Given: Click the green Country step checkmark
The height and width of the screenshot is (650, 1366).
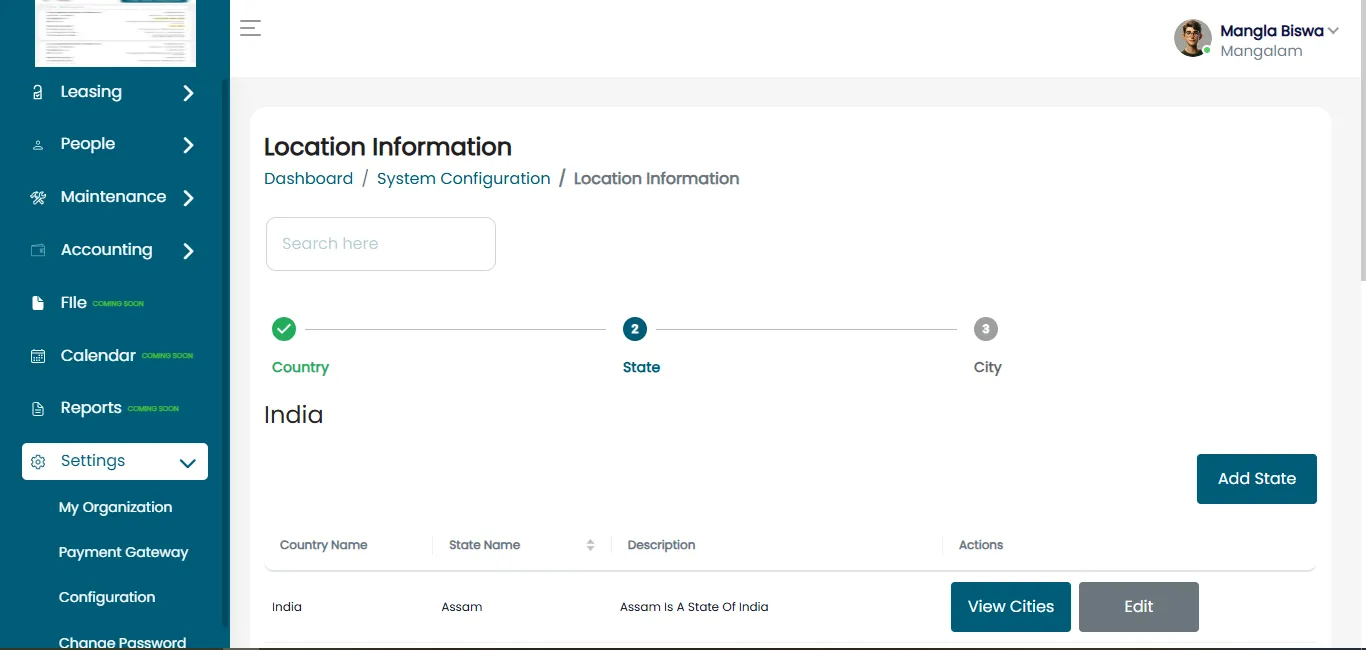Looking at the screenshot, I should coord(284,329).
